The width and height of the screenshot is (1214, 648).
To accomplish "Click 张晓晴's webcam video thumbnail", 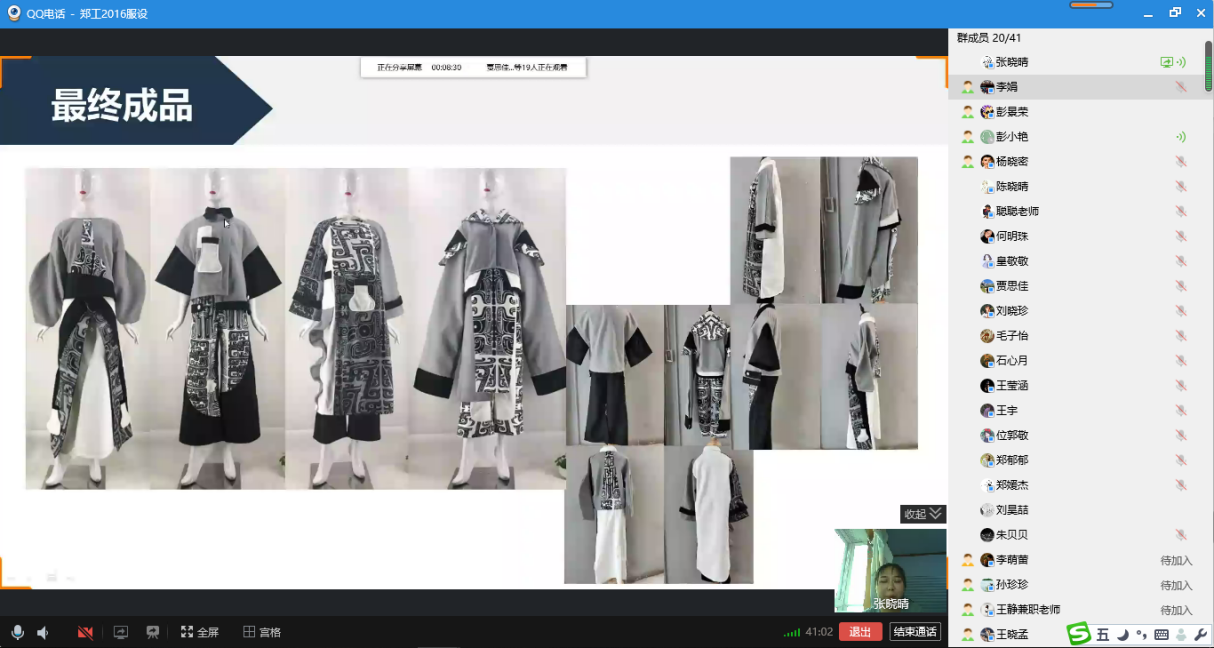I will [x=890, y=568].
